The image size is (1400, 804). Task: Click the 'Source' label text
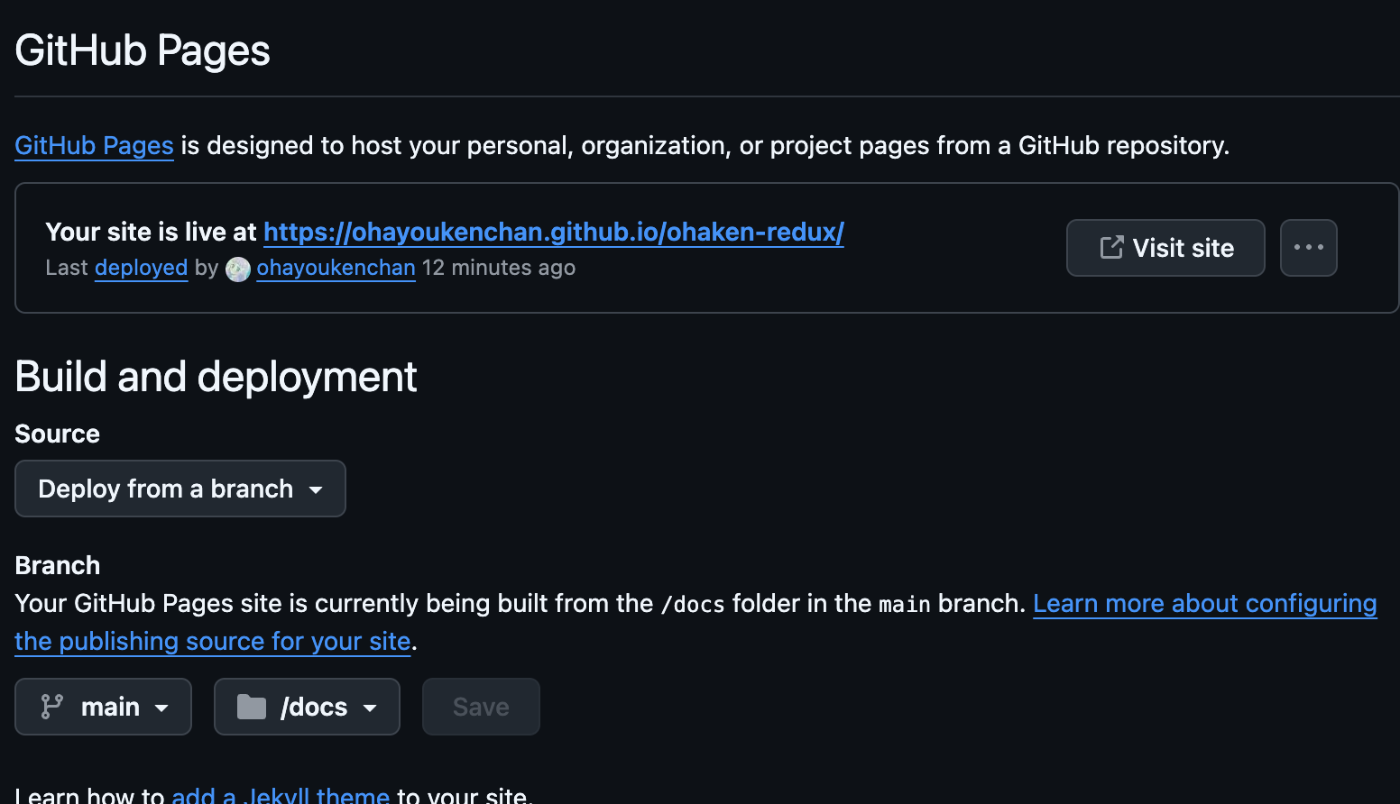point(57,434)
